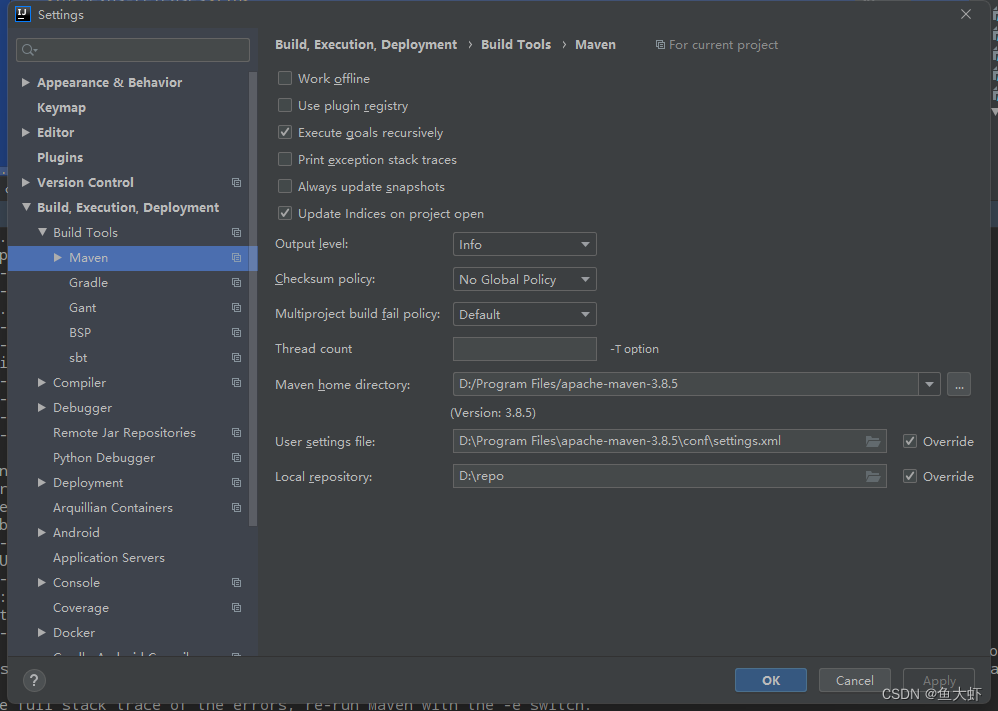Open Multiproject build fail policy dropdown

(524, 314)
